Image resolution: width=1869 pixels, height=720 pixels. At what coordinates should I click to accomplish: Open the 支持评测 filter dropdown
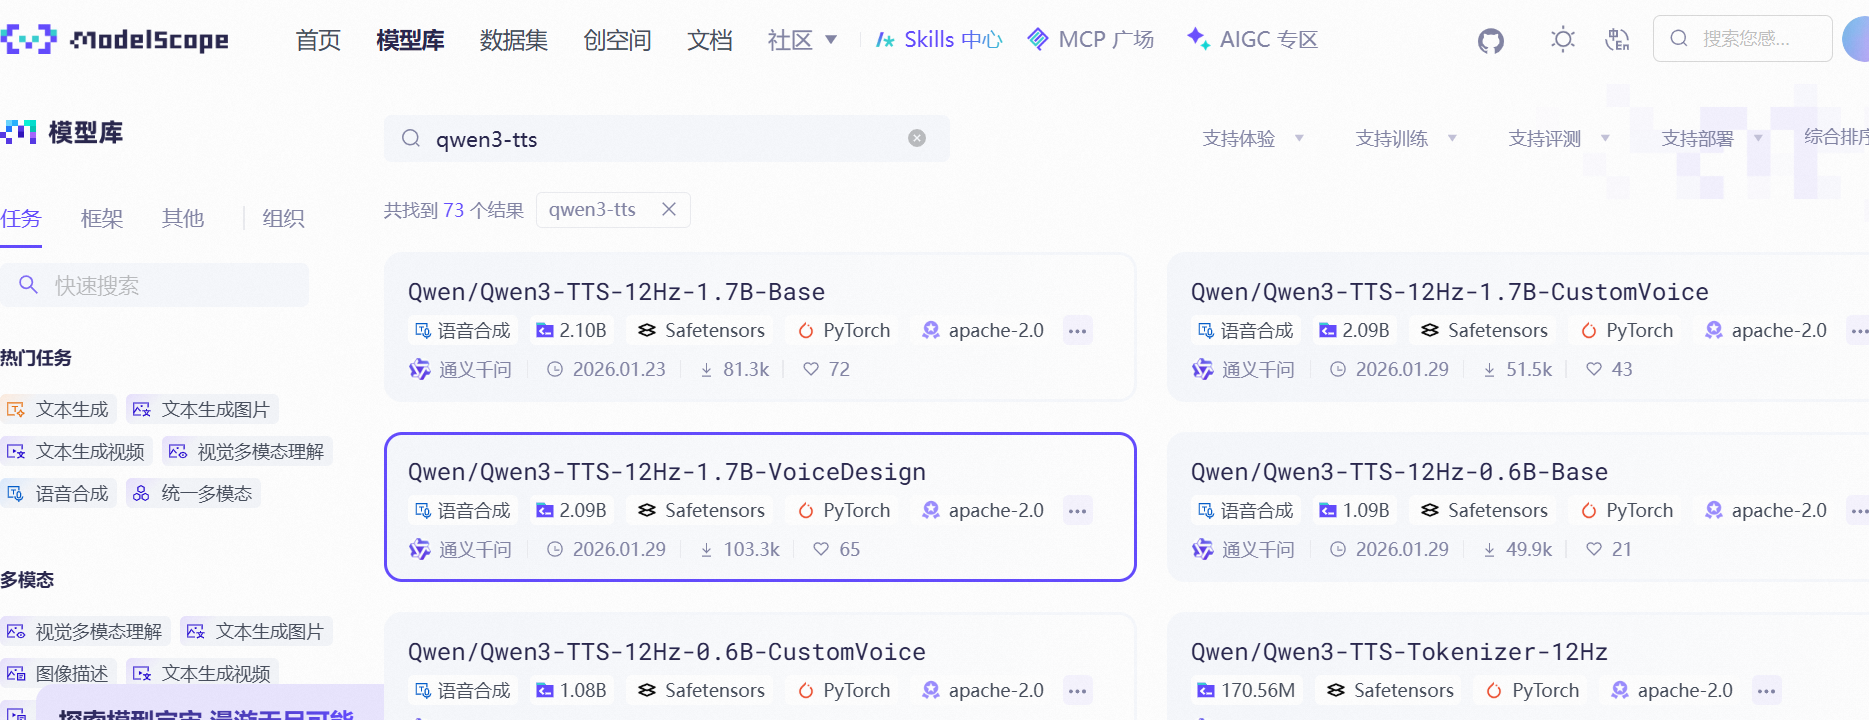(x=1559, y=138)
